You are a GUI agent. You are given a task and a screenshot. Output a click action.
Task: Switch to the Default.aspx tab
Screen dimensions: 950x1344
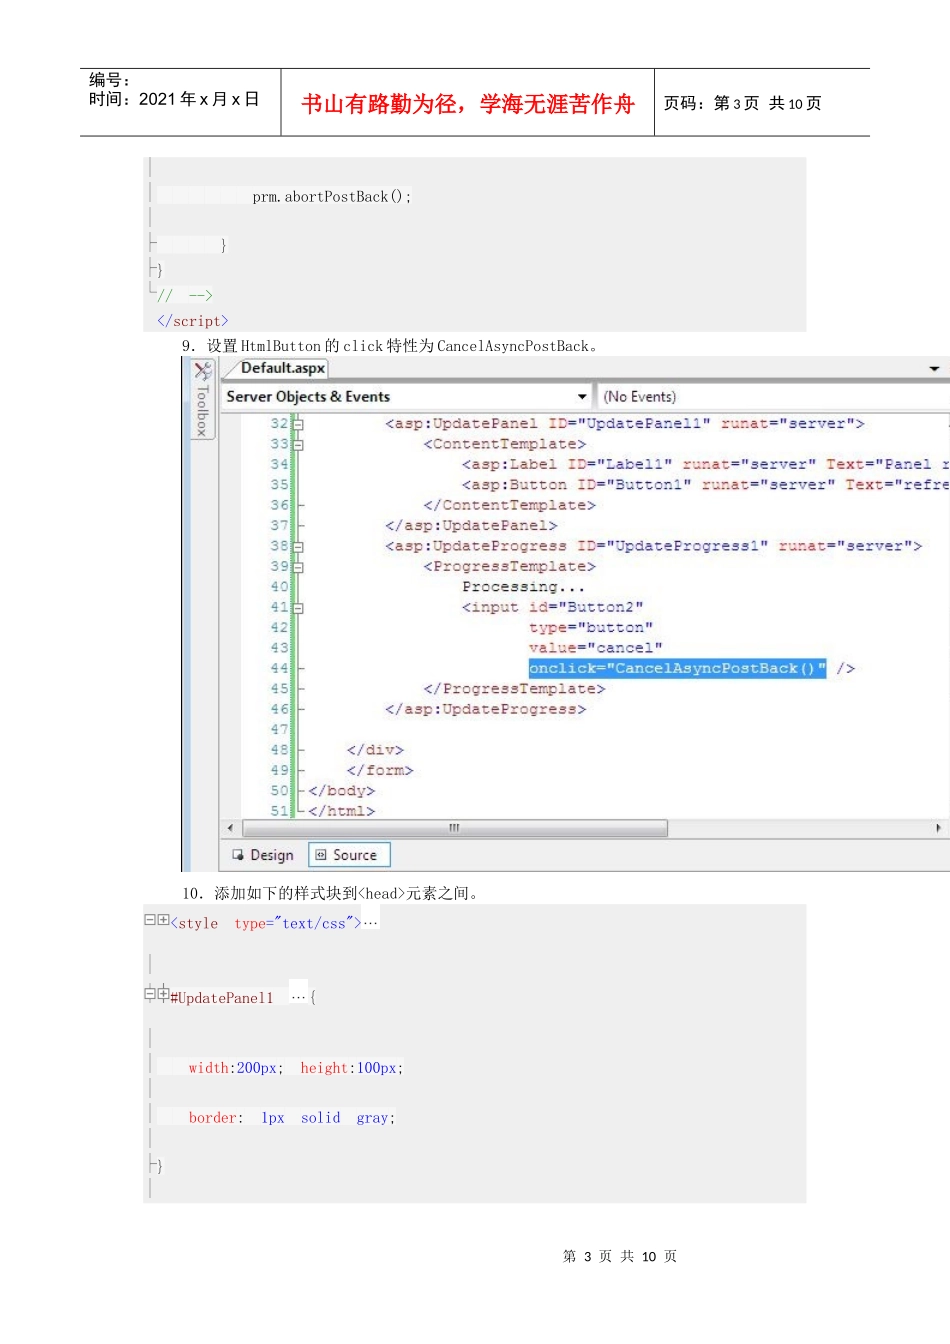click(282, 368)
